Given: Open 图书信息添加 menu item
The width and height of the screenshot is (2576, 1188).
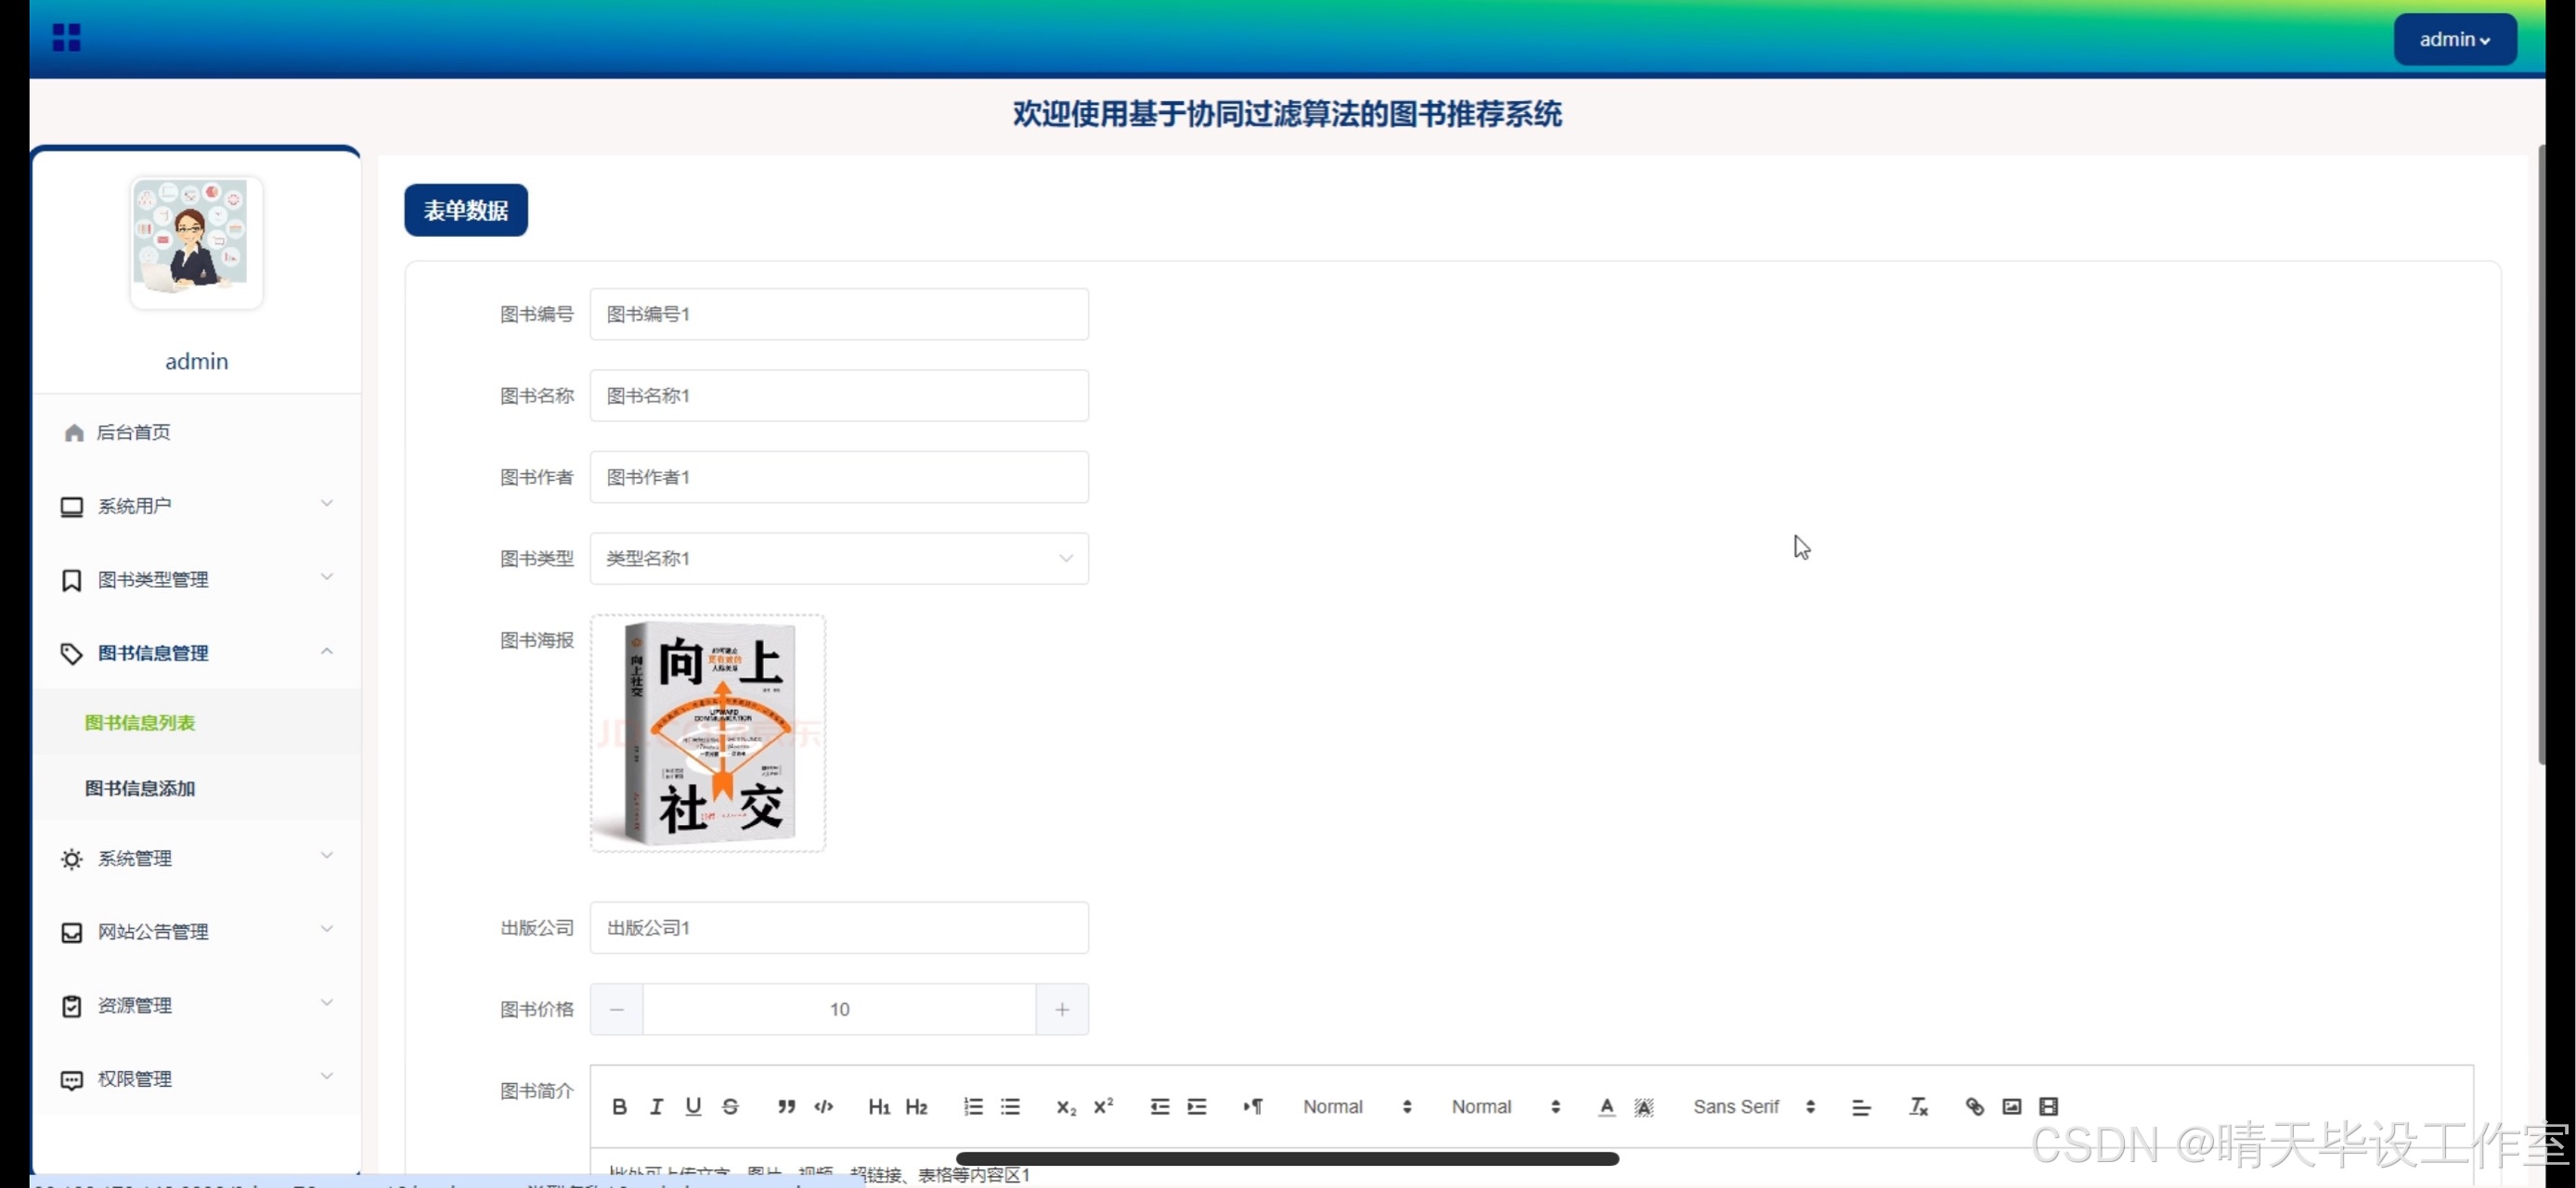Looking at the screenshot, I should (140, 788).
